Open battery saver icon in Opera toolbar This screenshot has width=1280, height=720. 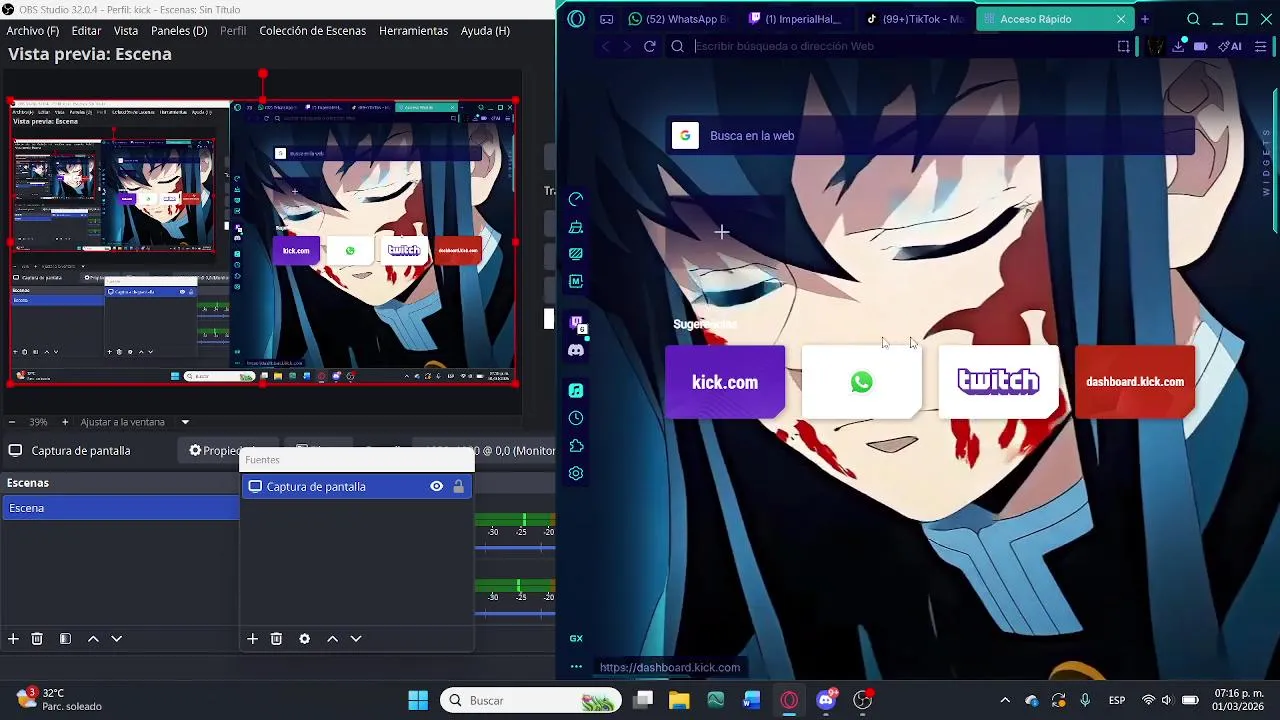click(1201, 46)
